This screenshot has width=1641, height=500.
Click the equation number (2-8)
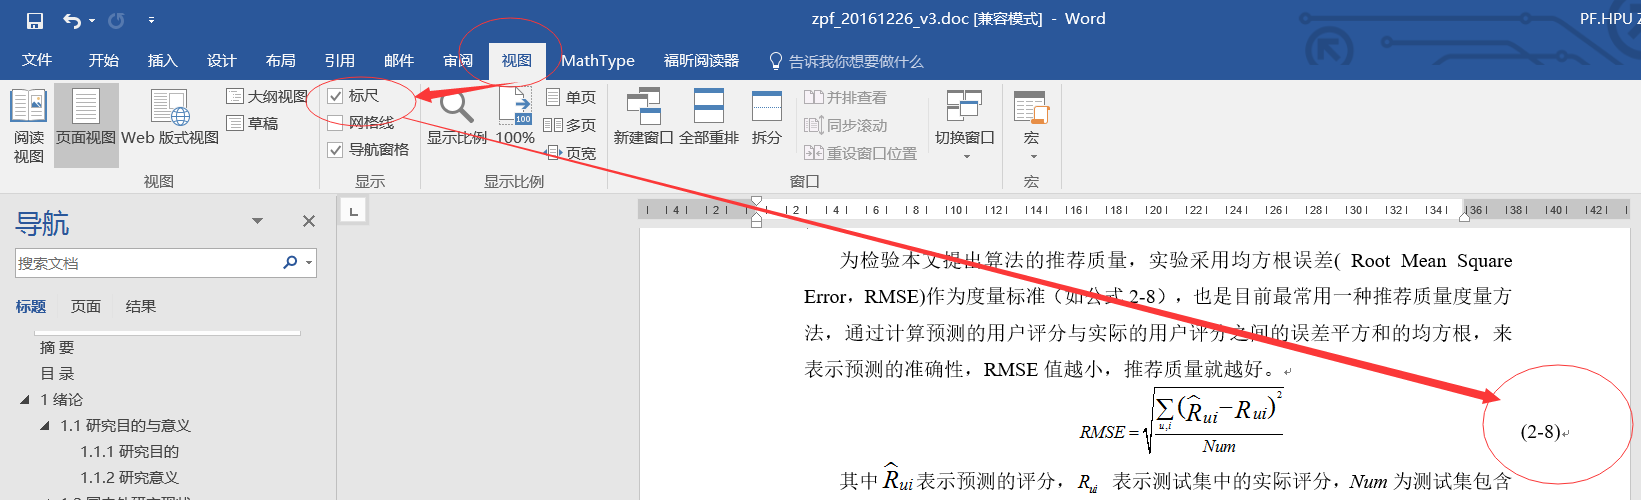(1540, 432)
